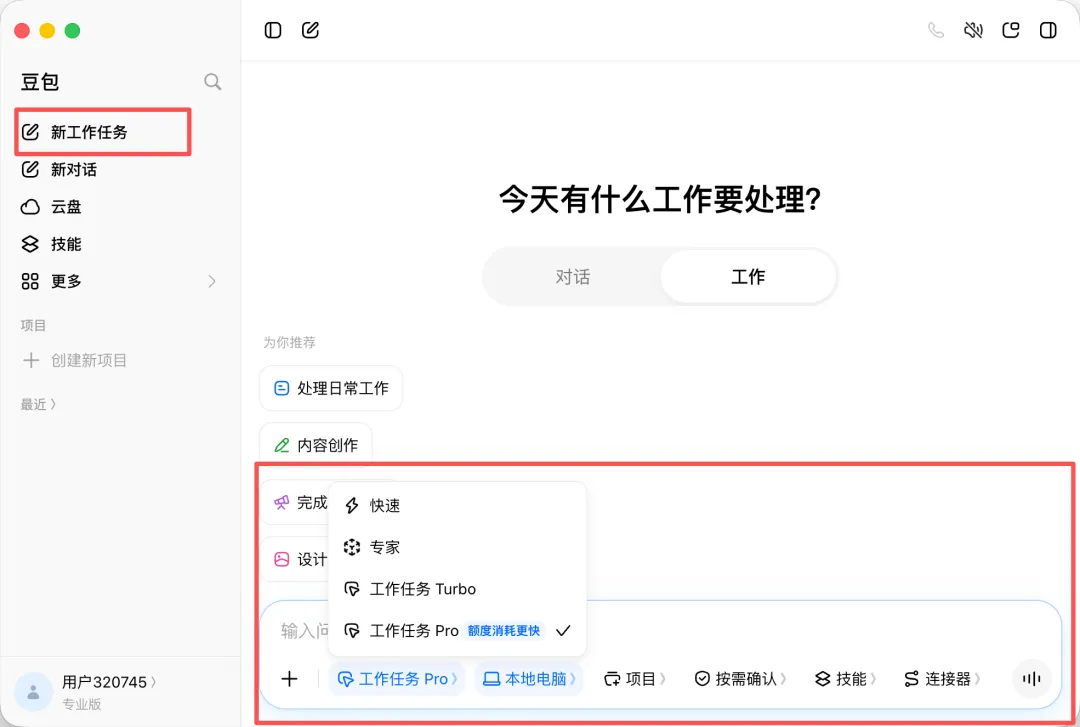The width and height of the screenshot is (1080, 727).
Task: Open the 项目 dropdown in input bar
Action: pyautogui.click(x=634, y=679)
